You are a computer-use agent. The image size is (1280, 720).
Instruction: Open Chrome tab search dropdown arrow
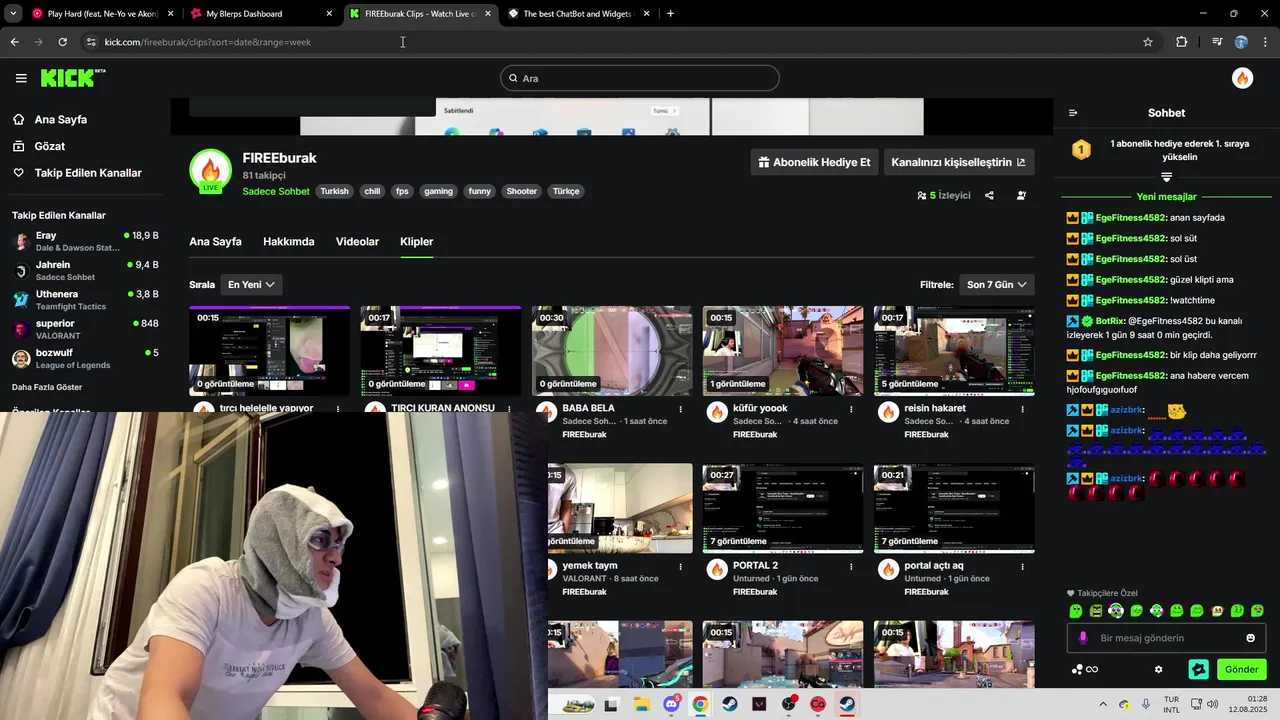coord(13,14)
